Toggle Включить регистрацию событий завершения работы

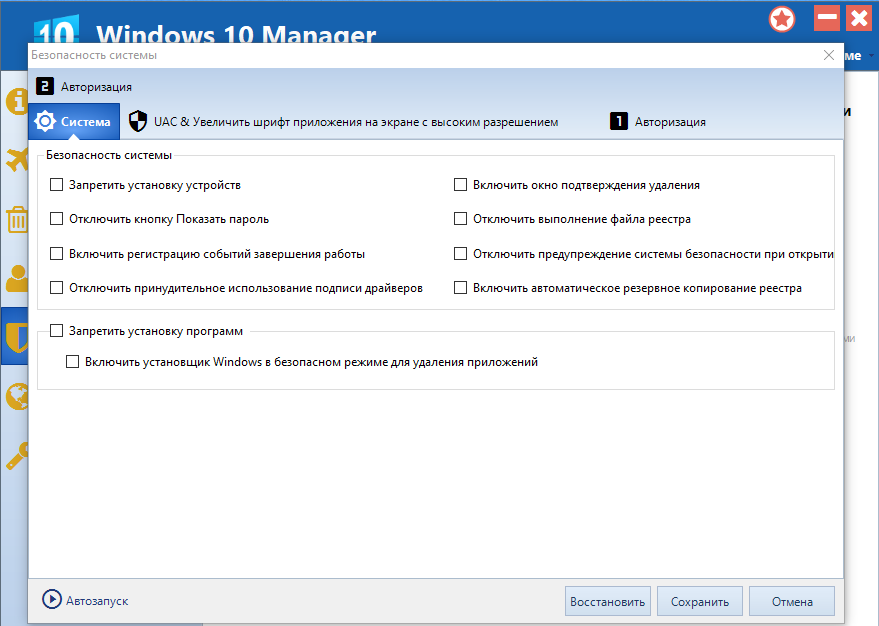point(57,253)
